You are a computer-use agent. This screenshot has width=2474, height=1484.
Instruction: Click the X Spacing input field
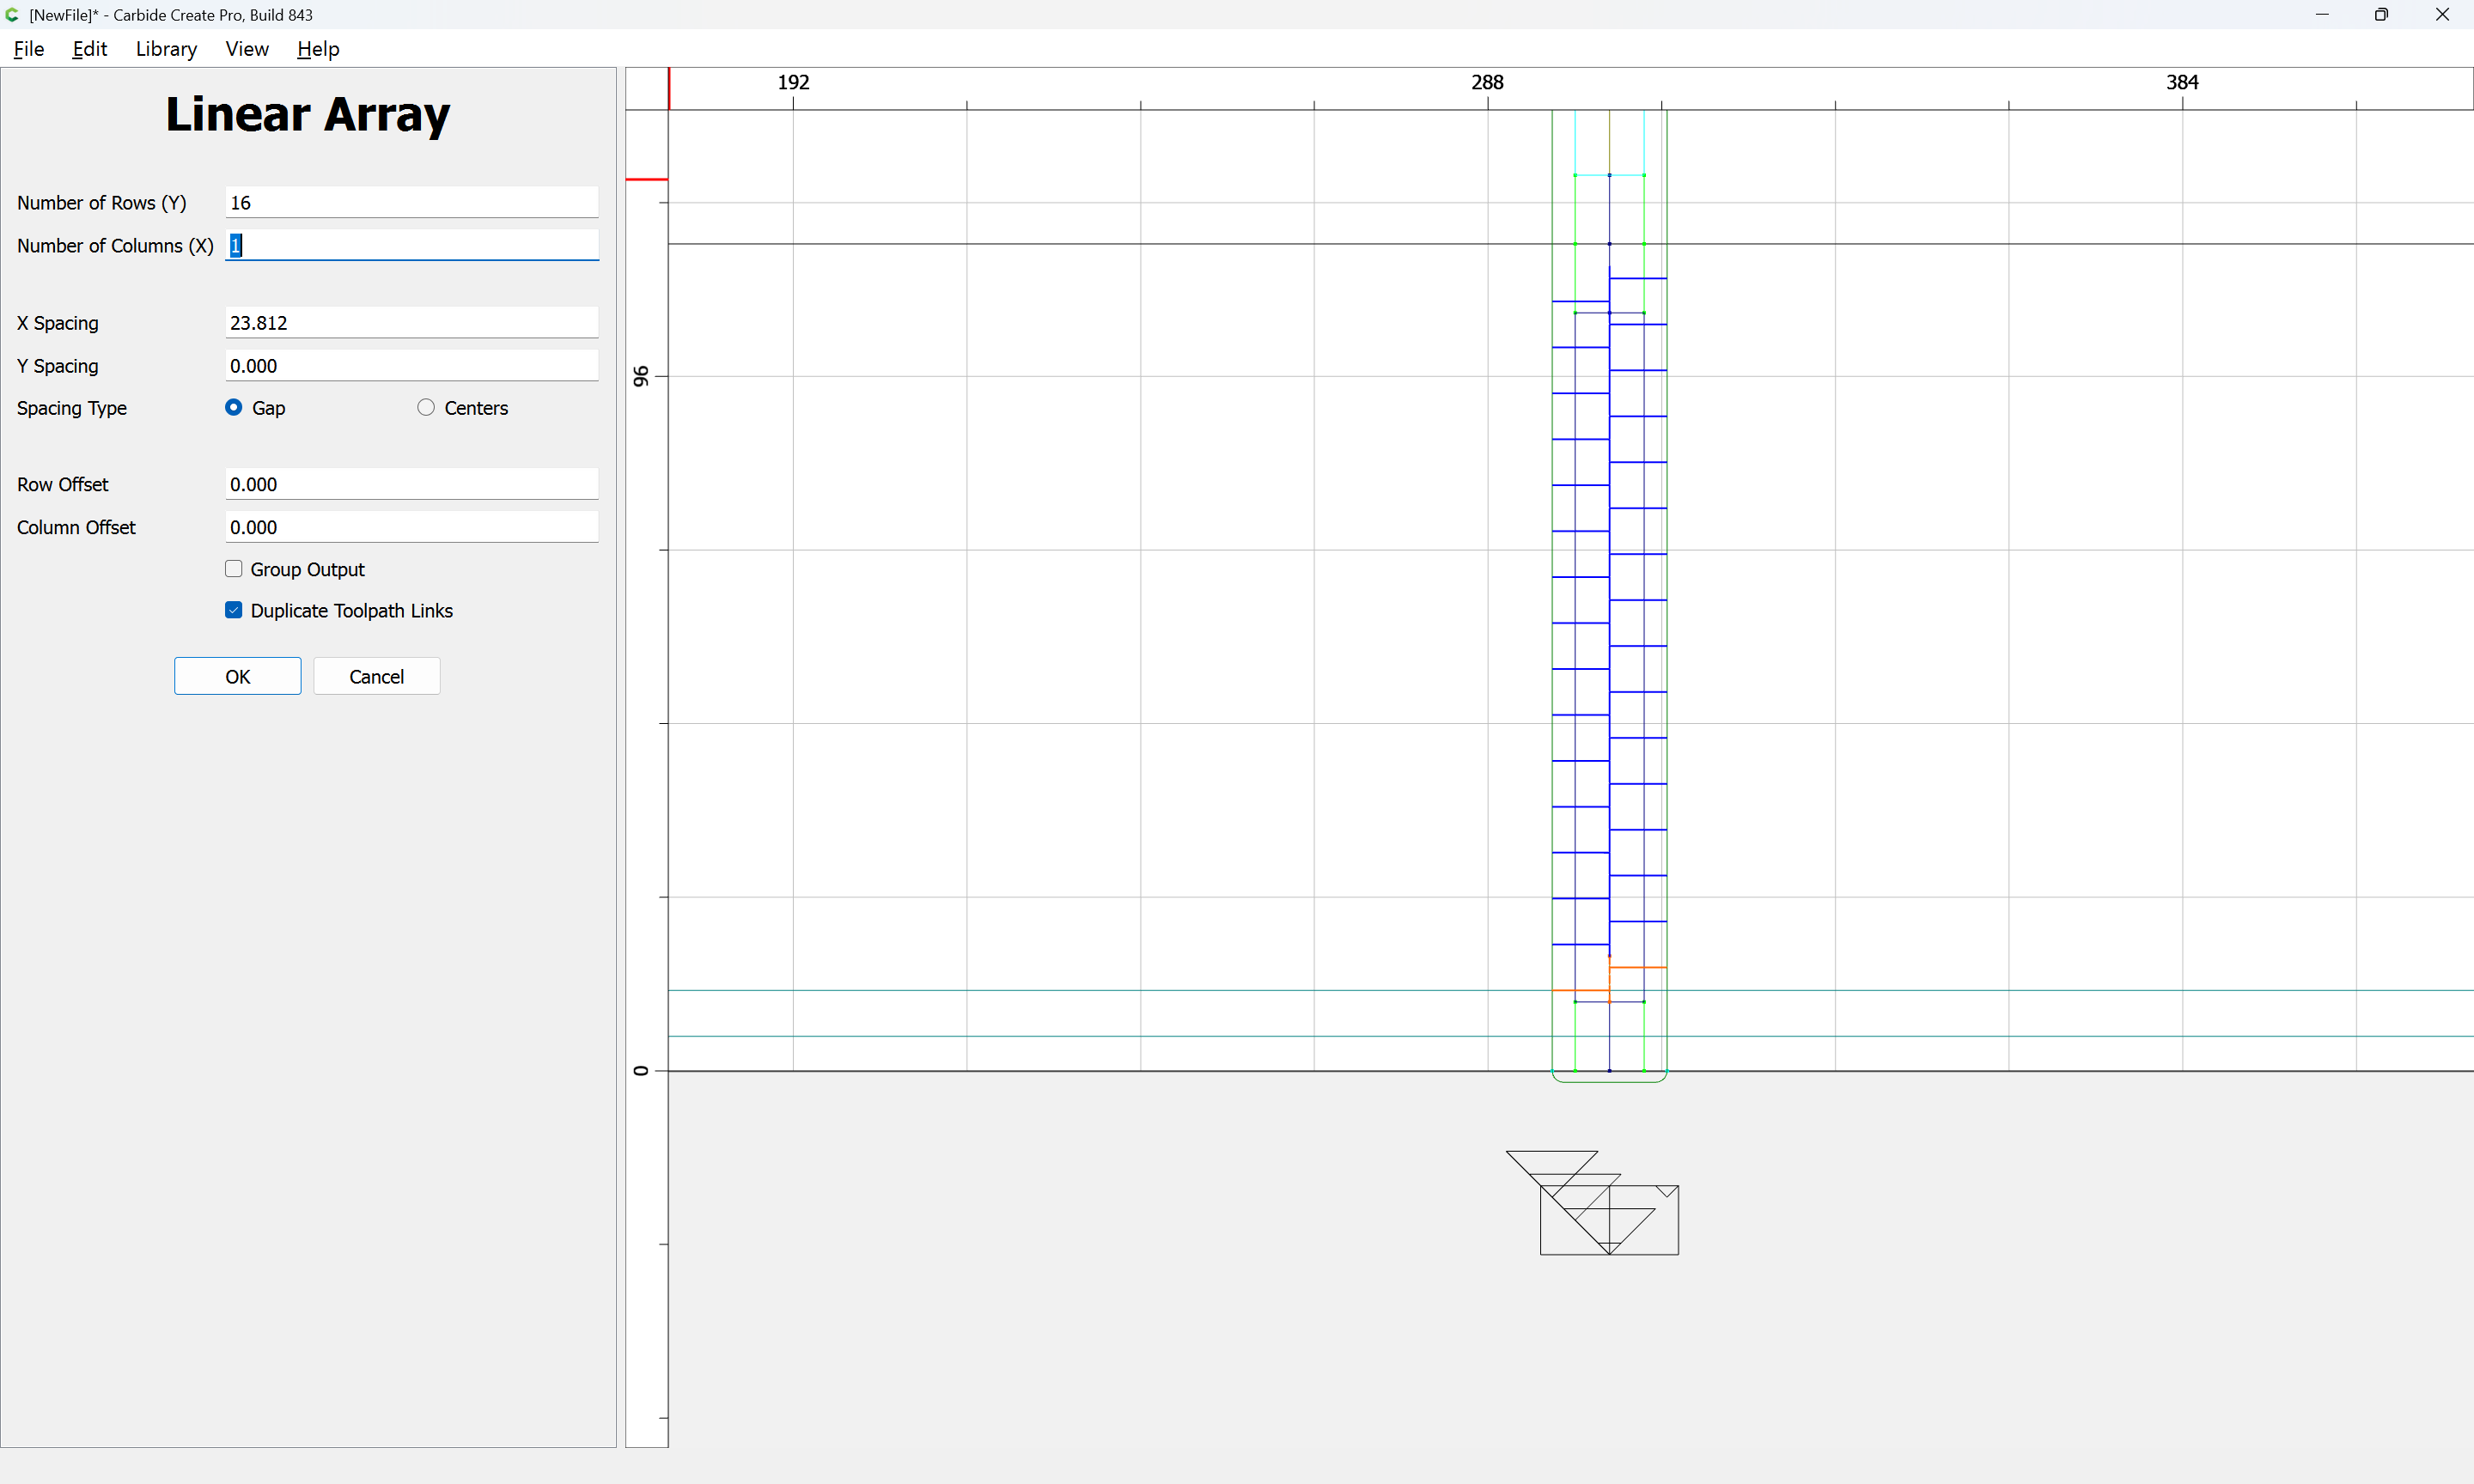click(412, 323)
